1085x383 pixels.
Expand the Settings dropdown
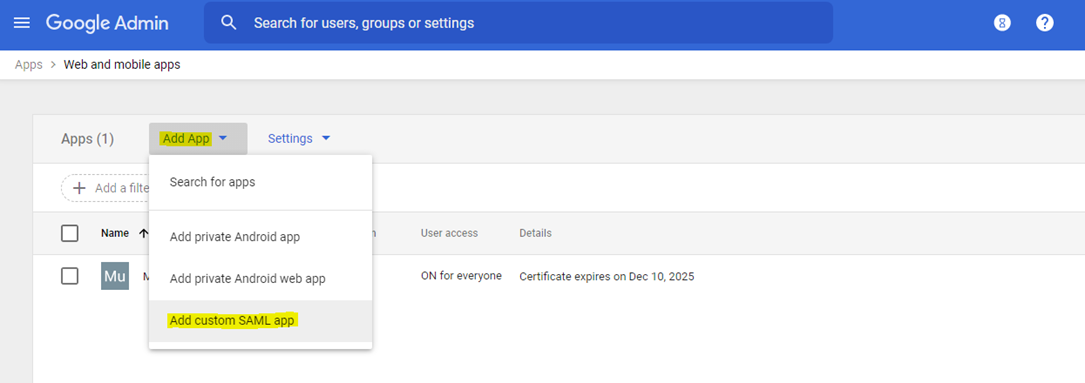(299, 139)
